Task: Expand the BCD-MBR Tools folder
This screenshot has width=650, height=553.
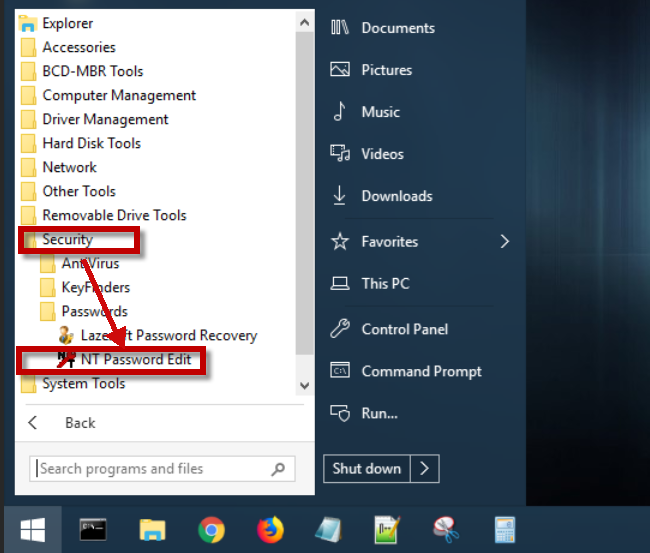Action: click(x=82, y=71)
